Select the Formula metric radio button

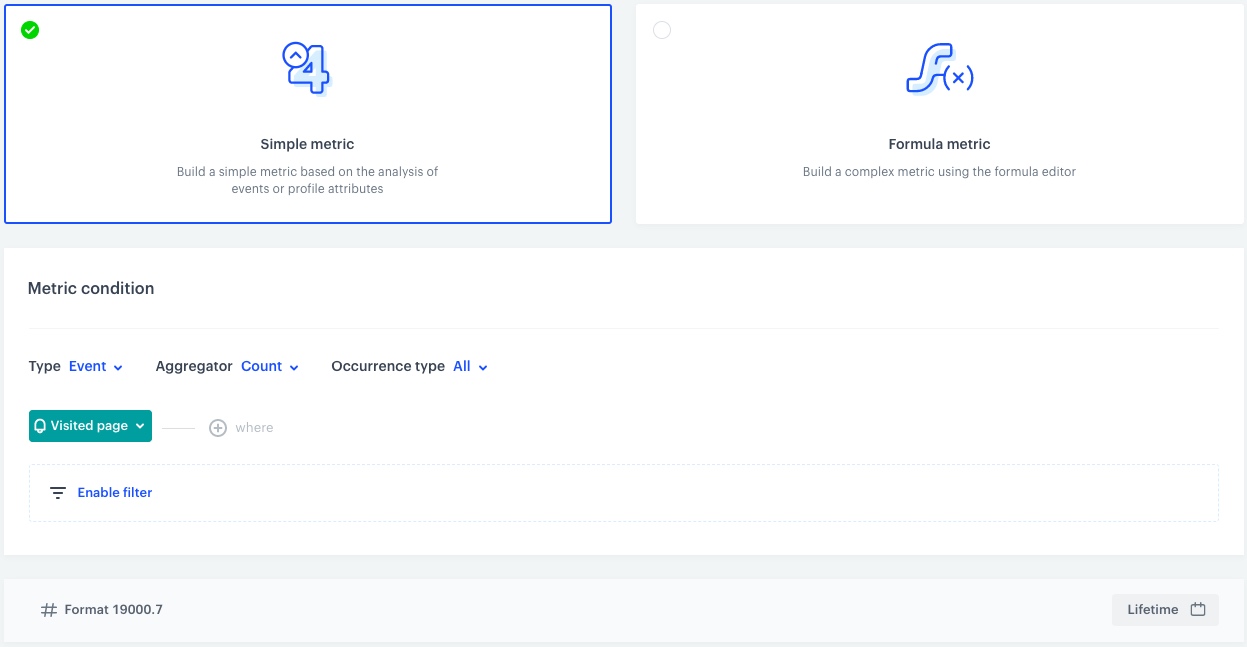[x=662, y=30]
